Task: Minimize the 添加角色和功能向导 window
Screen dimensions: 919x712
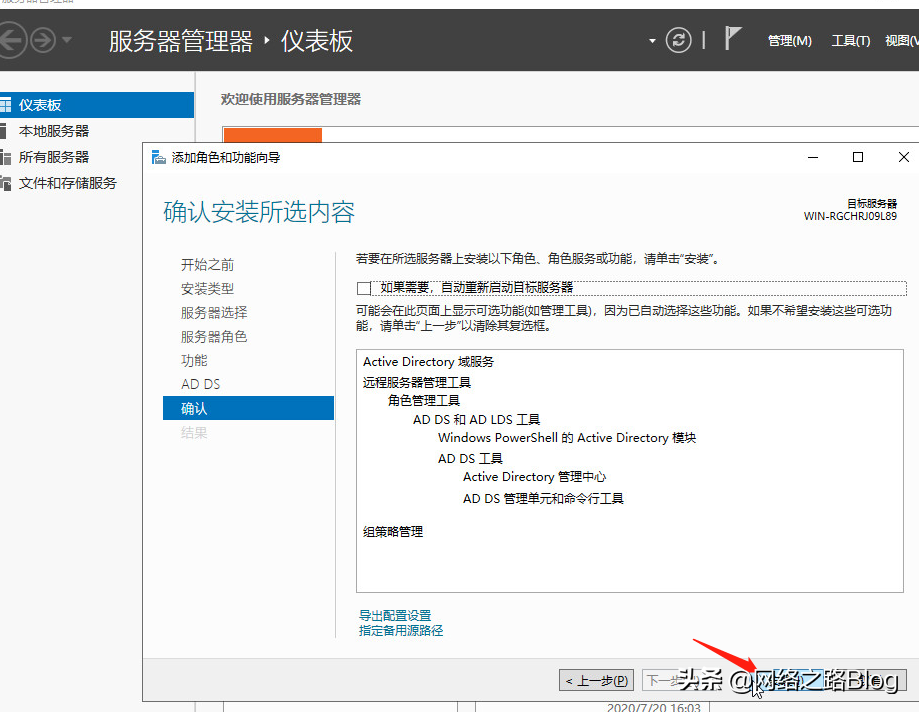Action: (813, 157)
